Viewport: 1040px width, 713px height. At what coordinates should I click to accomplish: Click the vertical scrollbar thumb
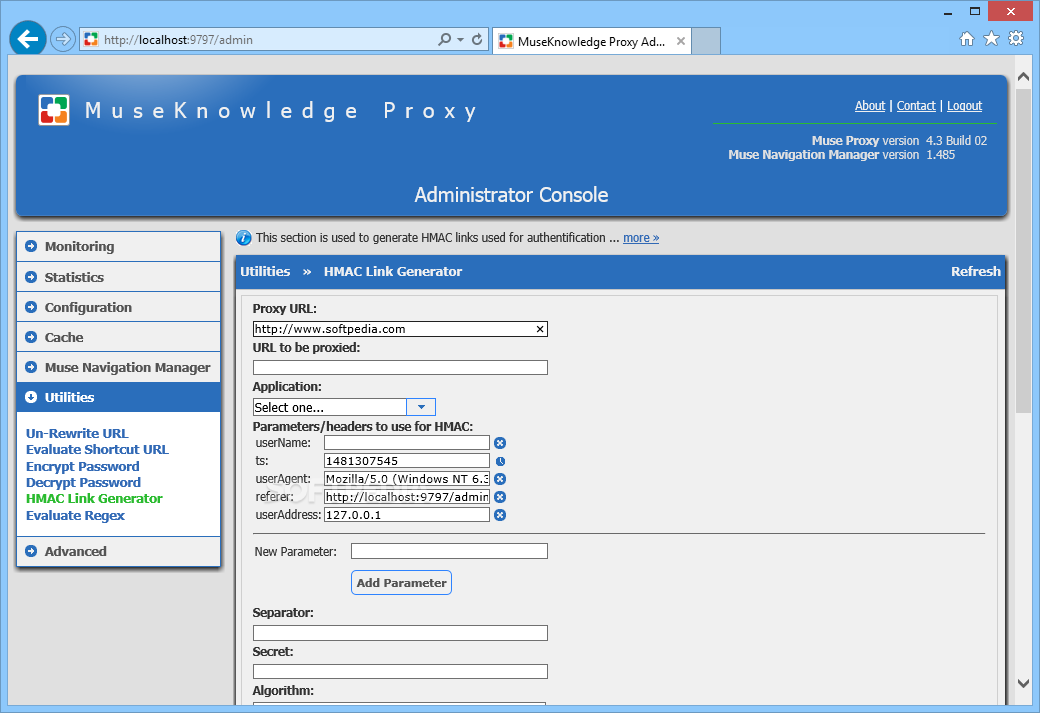pos(1023,249)
